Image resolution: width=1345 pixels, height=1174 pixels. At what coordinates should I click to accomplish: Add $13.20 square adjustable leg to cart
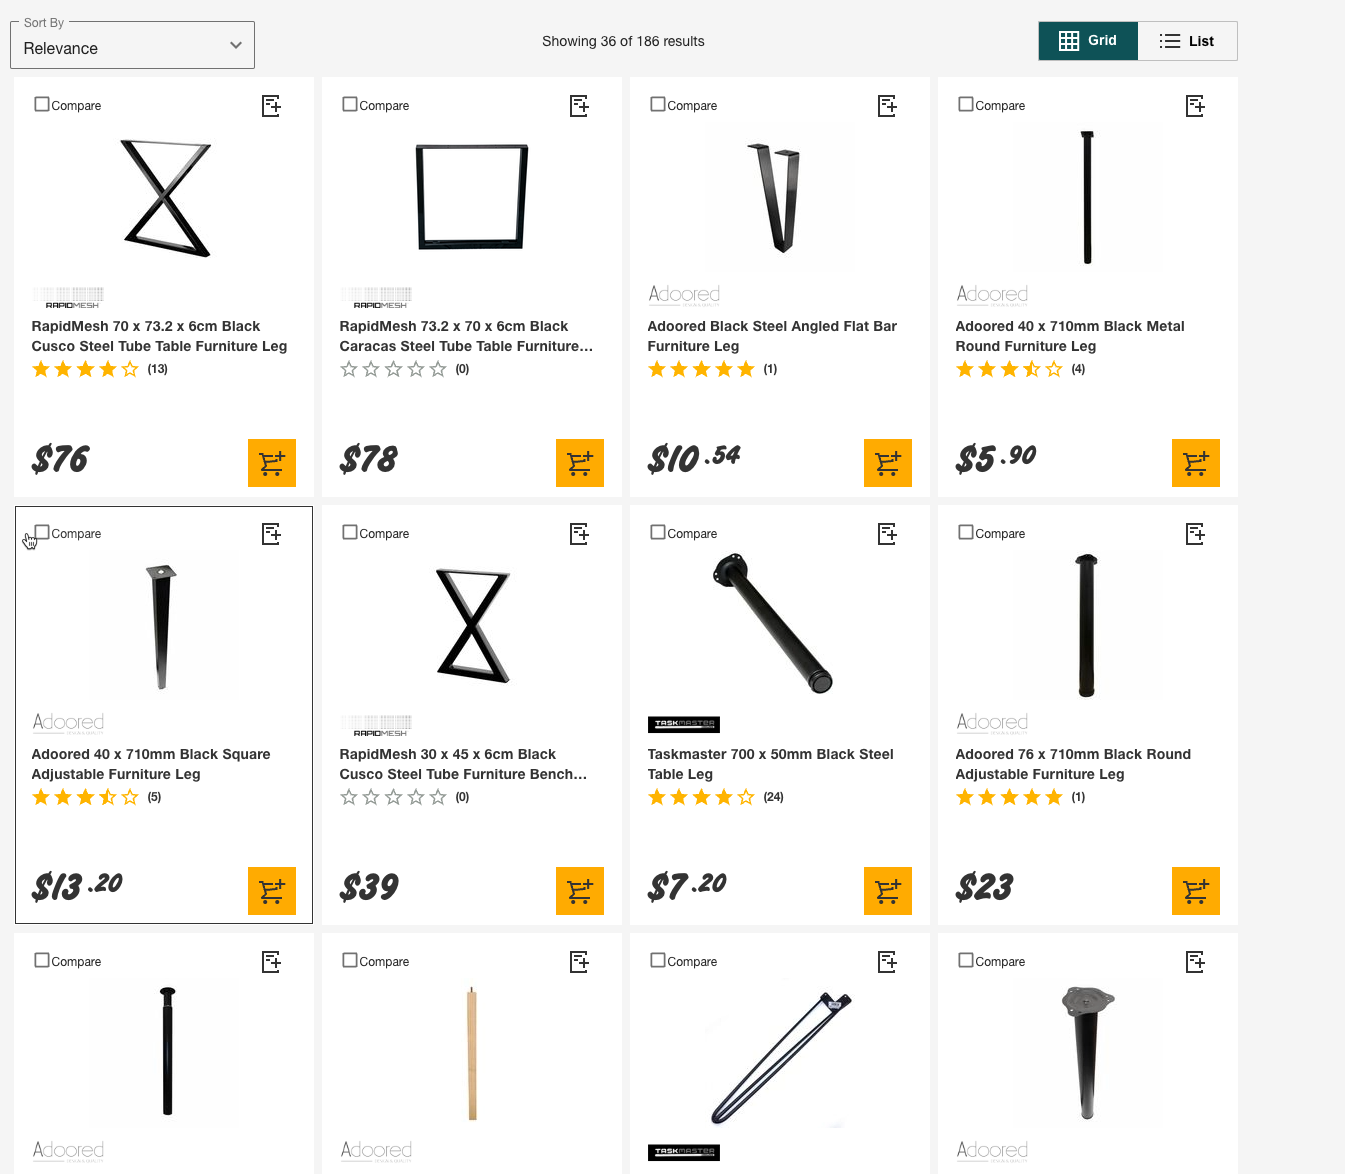272,891
